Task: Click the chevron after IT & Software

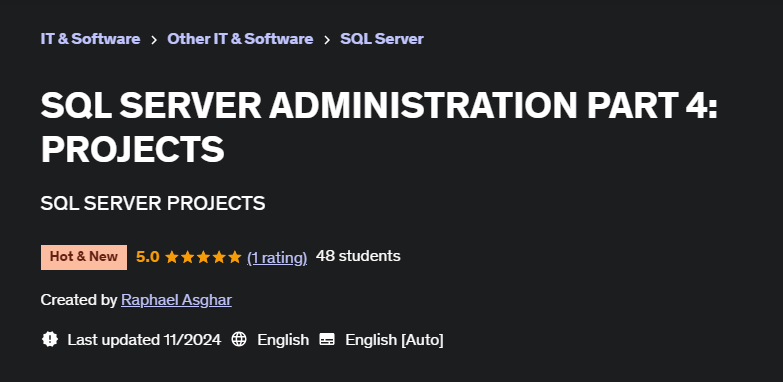Action: coord(154,39)
